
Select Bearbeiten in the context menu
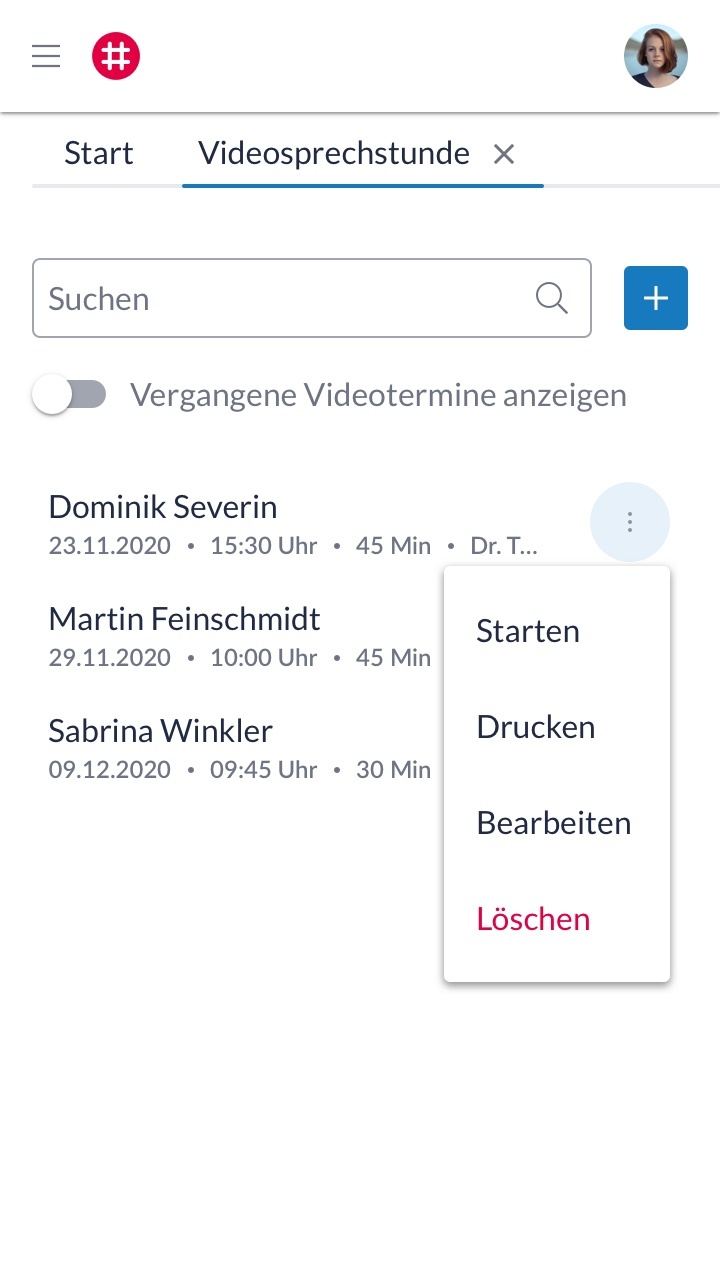pos(554,823)
